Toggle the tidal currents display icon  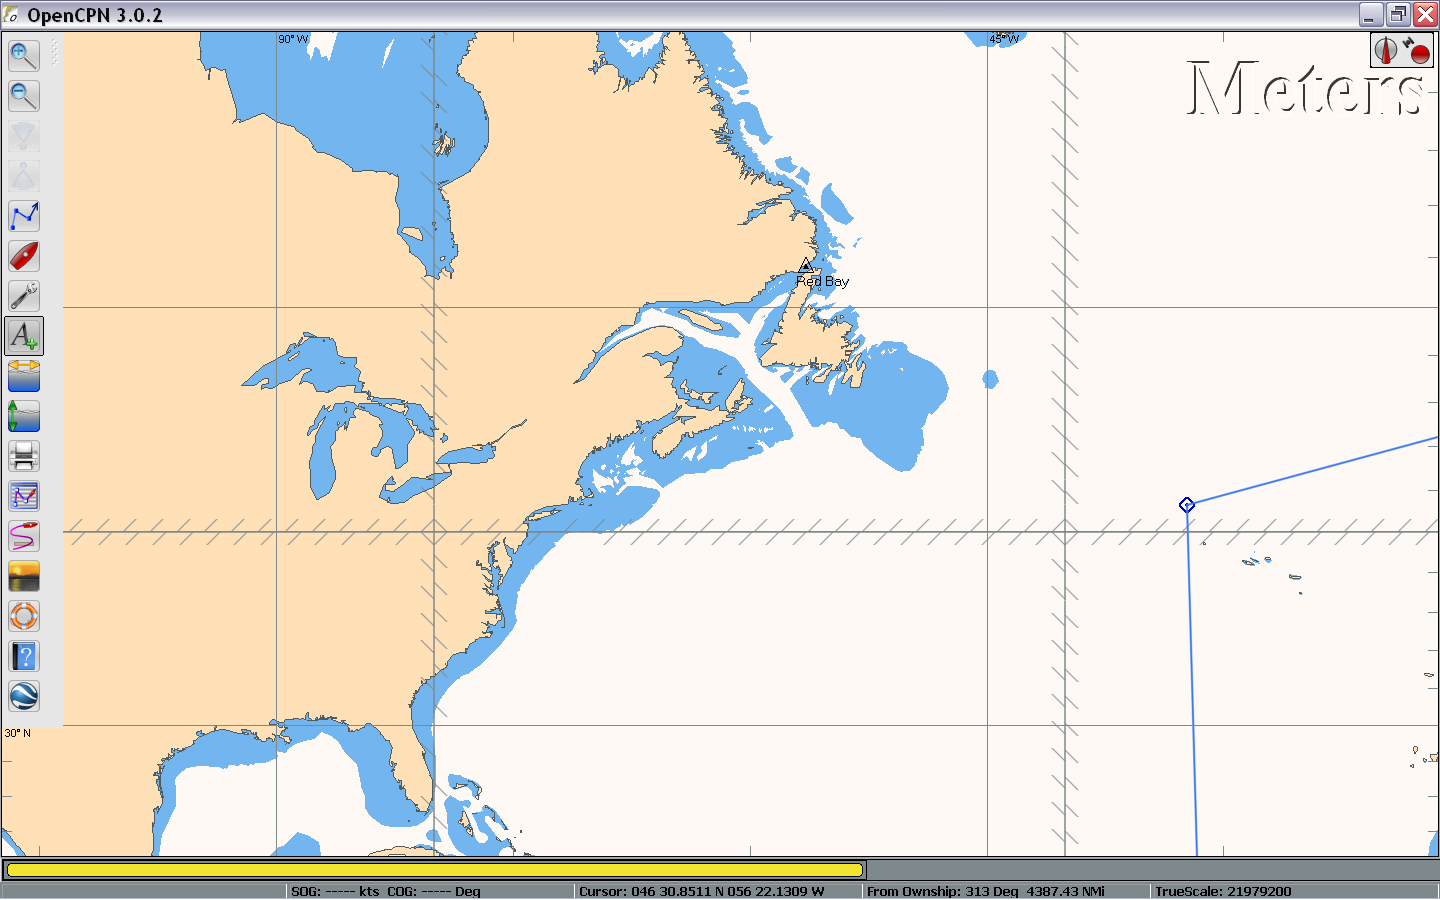[x=24, y=376]
